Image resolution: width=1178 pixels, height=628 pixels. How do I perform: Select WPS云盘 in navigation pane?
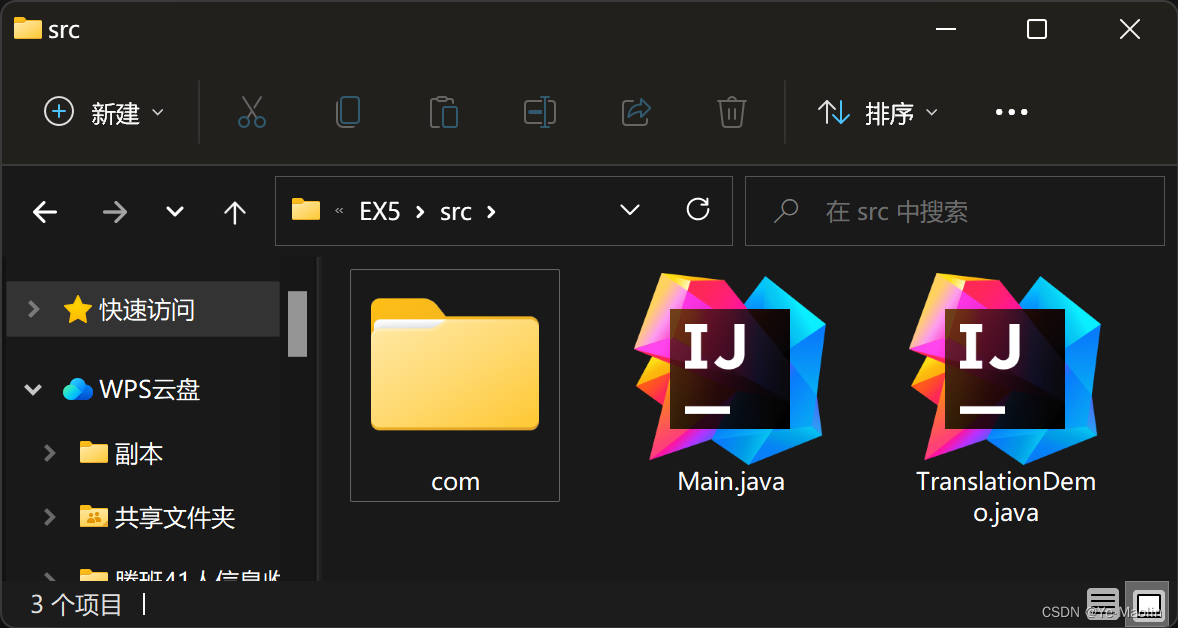(131, 390)
